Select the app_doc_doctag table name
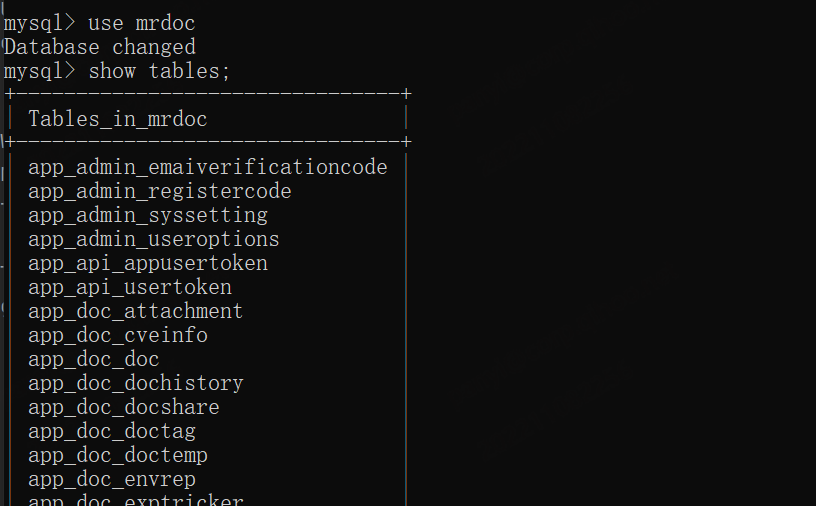 (x=112, y=431)
